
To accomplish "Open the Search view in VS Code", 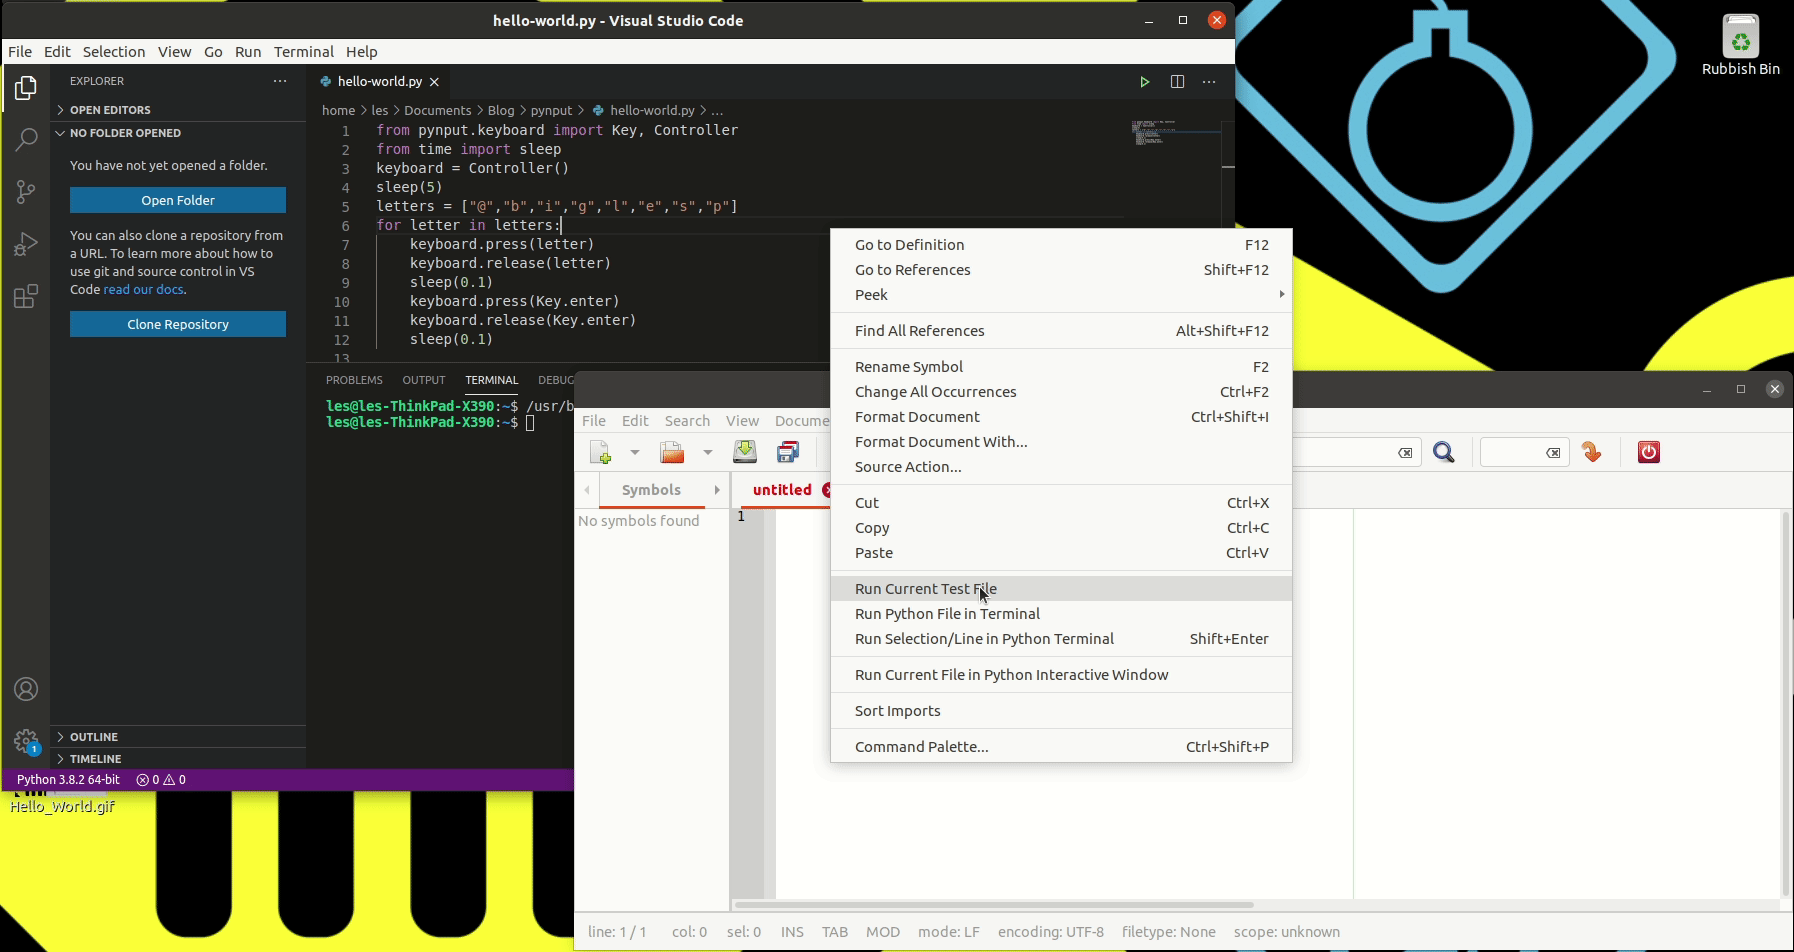I will coord(26,140).
